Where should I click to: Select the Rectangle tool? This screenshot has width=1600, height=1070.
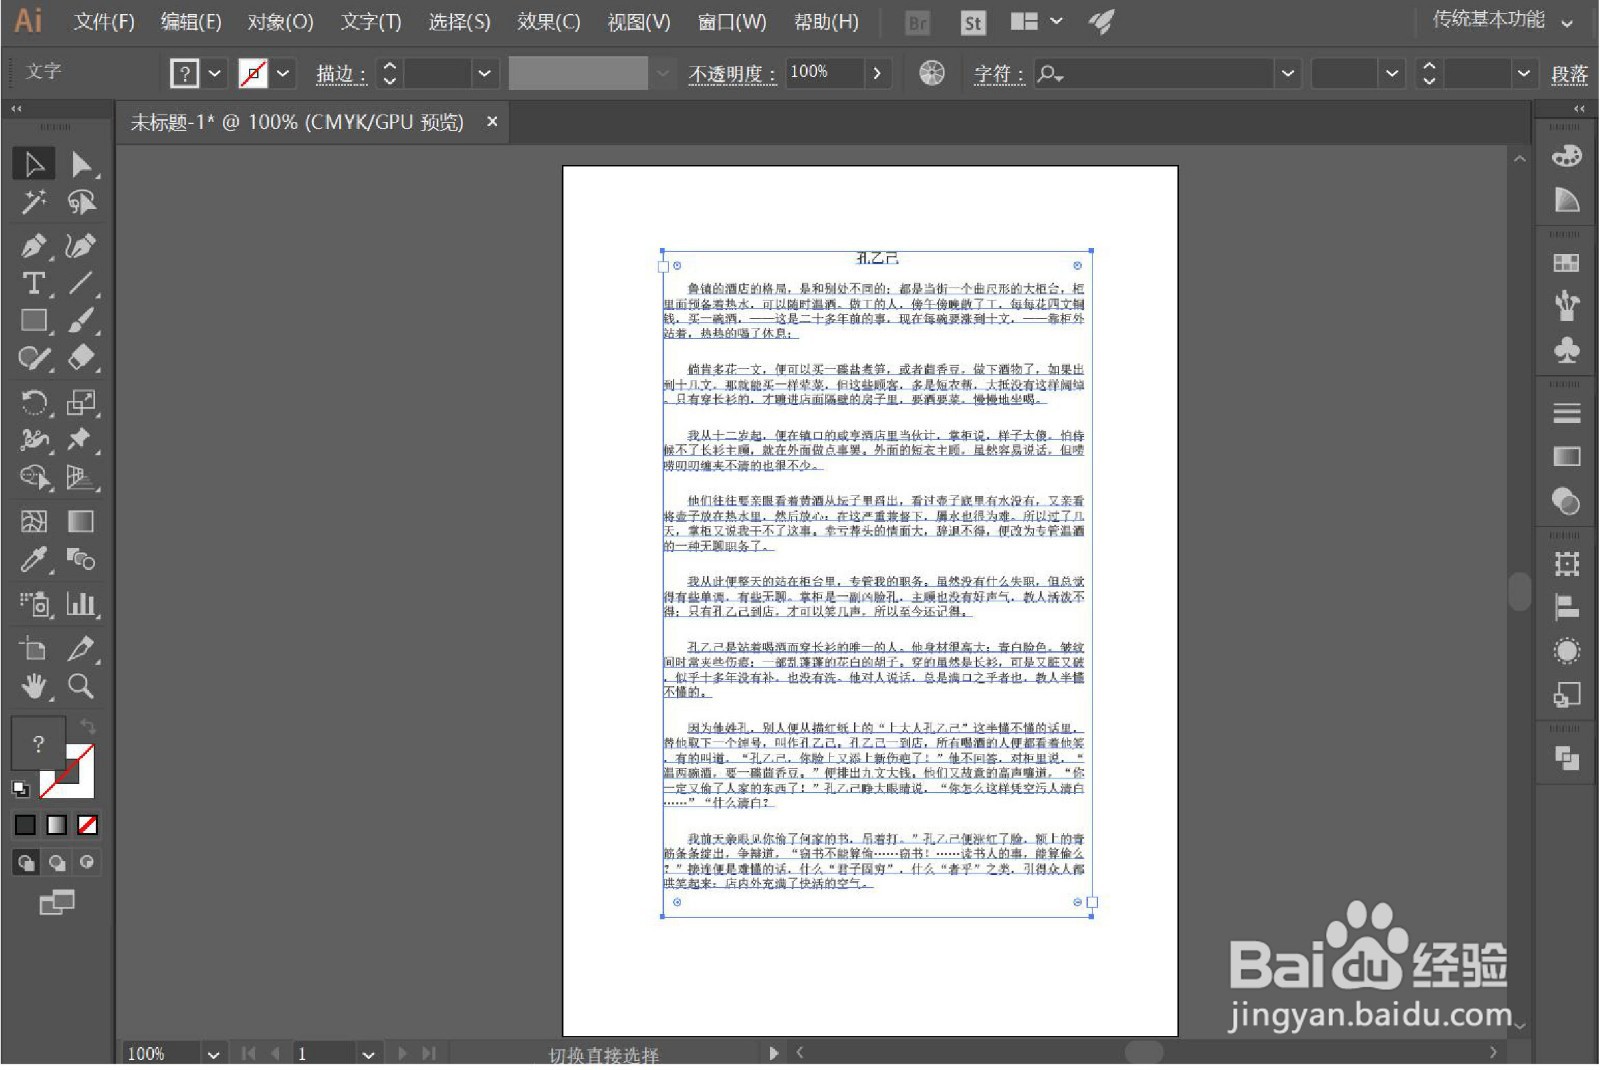[33, 320]
